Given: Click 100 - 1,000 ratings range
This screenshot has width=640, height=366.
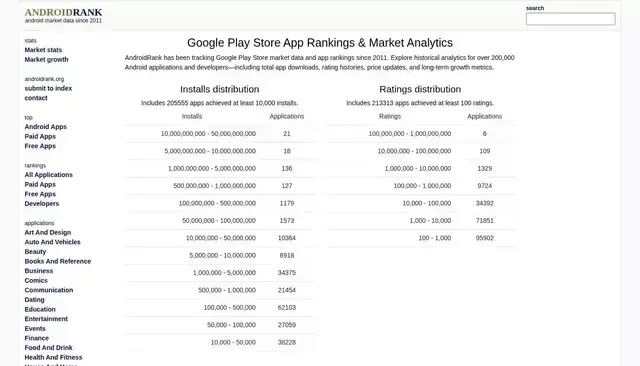Looking at the screenshot, I should pos(435,238).
